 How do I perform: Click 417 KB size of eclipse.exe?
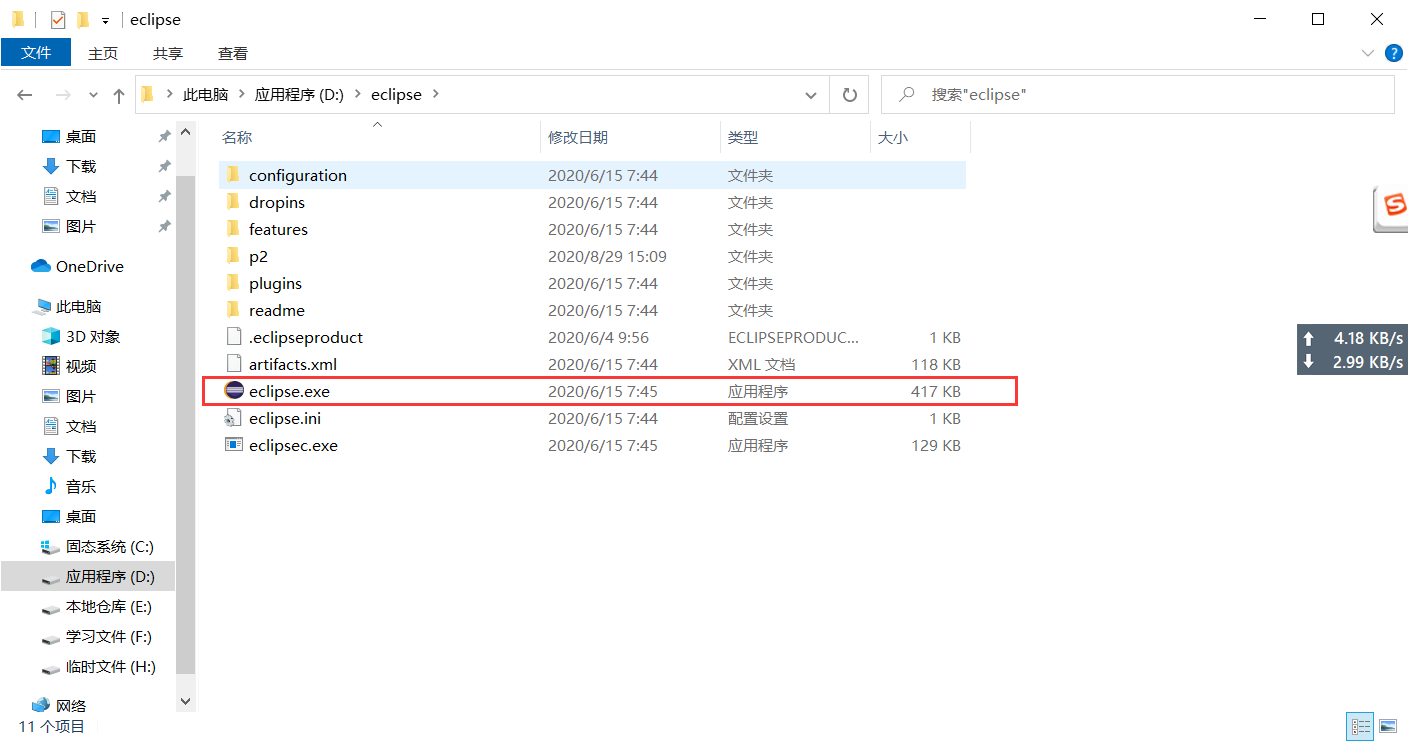(x=936, y=391)
